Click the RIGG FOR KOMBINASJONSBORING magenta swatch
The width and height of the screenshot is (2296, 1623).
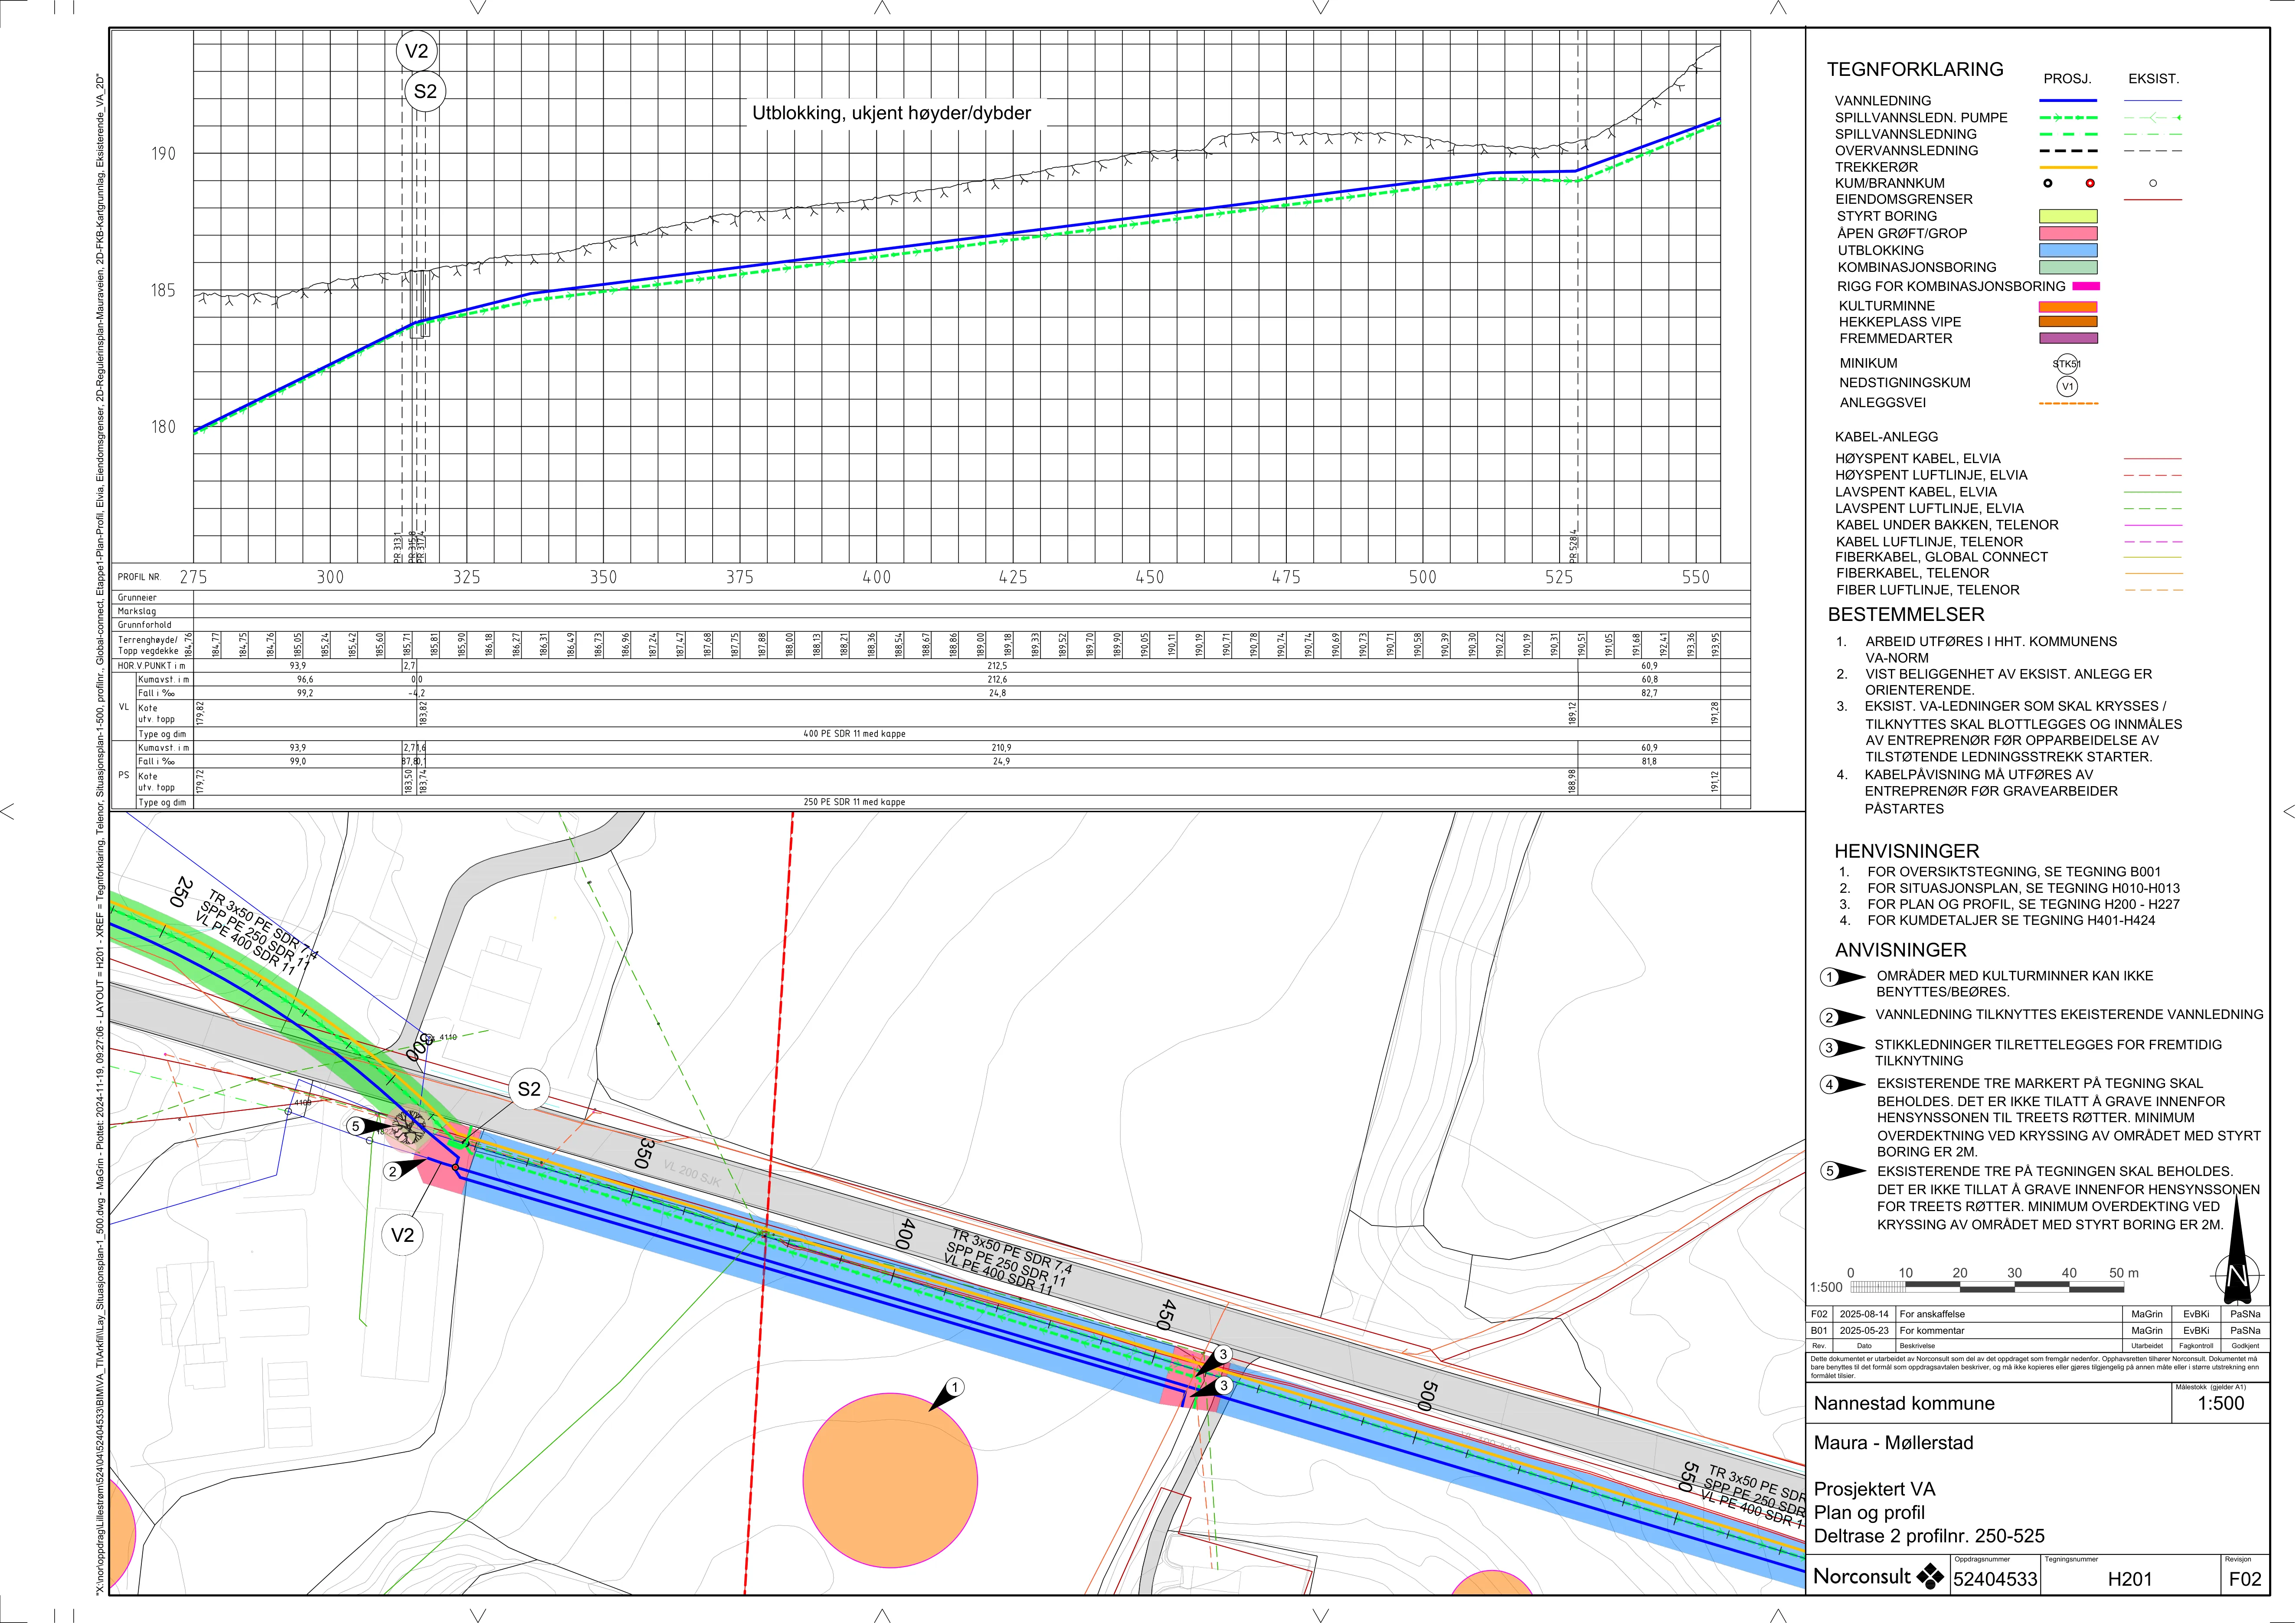pyautogui.click(x=2086, y=286)
